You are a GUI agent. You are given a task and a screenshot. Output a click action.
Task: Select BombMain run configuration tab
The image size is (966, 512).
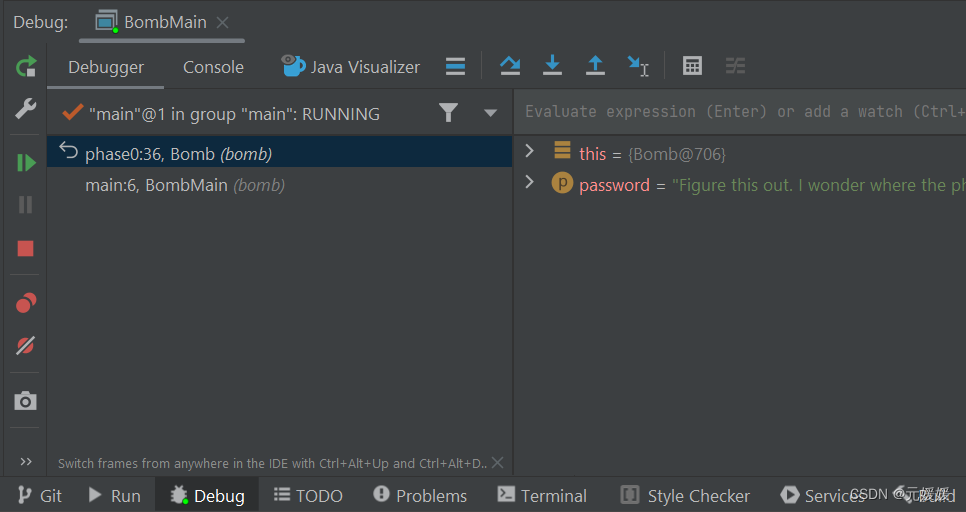point(161,23)
